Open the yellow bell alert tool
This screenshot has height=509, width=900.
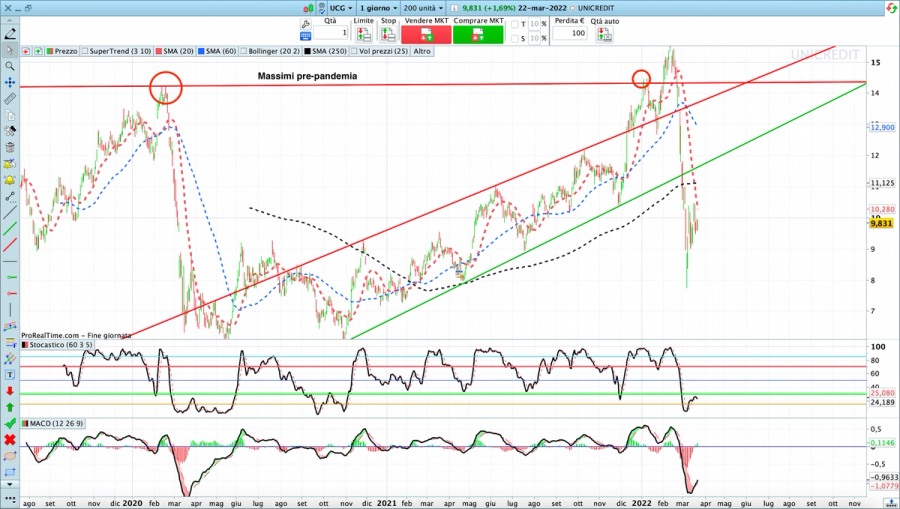10,180
